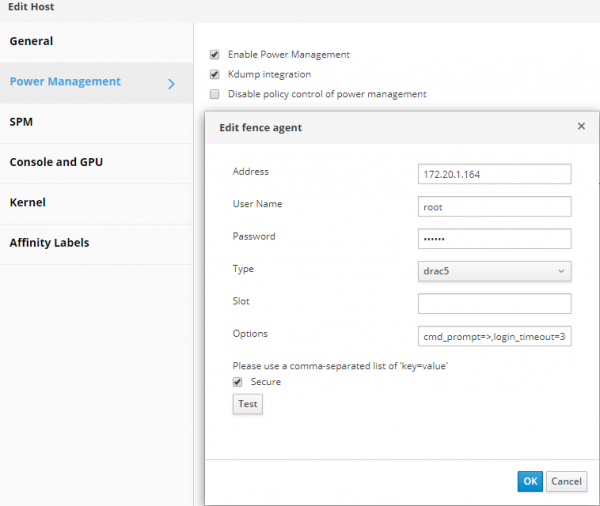Click the Address input field
The height and width of the screenshot is (506, 600).
[494, 174]
